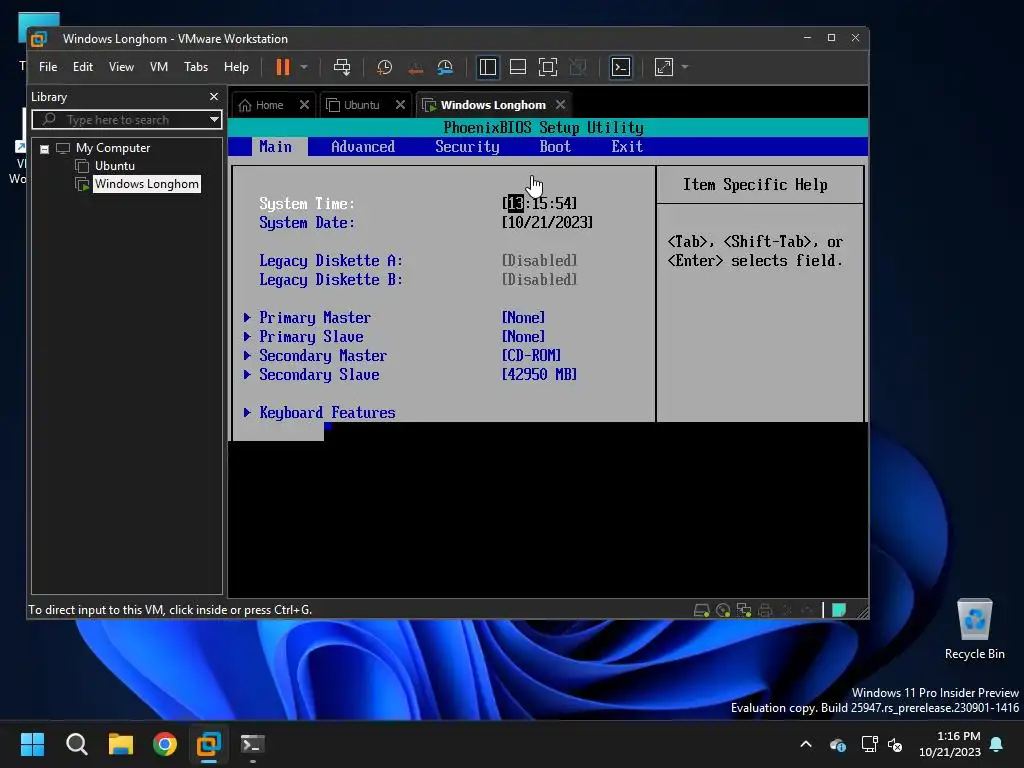
Task: Open taskbar Search
Action: [x=76, y=744]
